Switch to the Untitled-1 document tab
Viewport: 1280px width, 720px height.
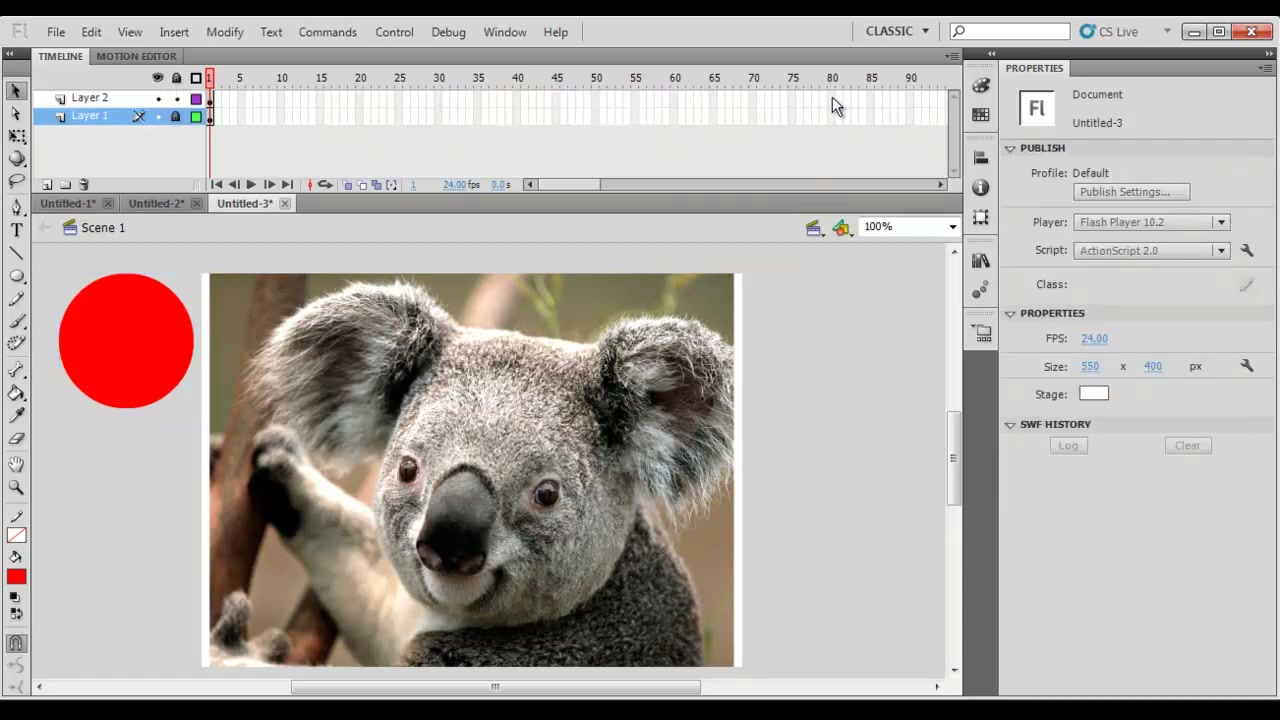tap(67, 203)
